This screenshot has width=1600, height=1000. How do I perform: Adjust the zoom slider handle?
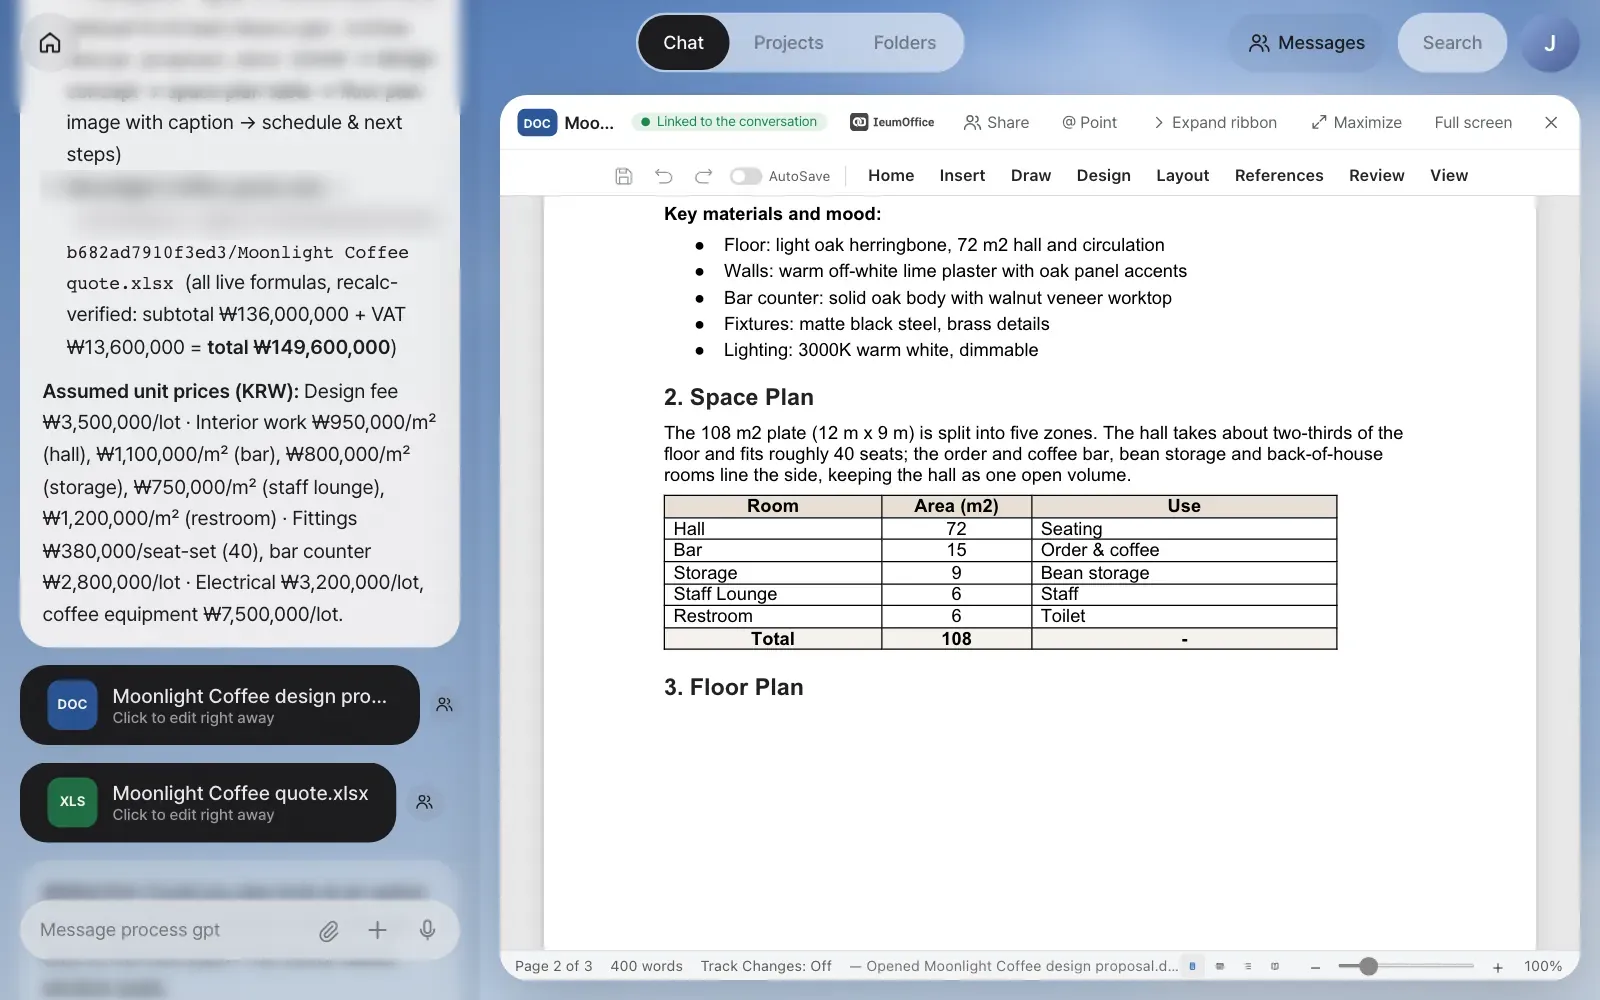[x=1369, y=966]
